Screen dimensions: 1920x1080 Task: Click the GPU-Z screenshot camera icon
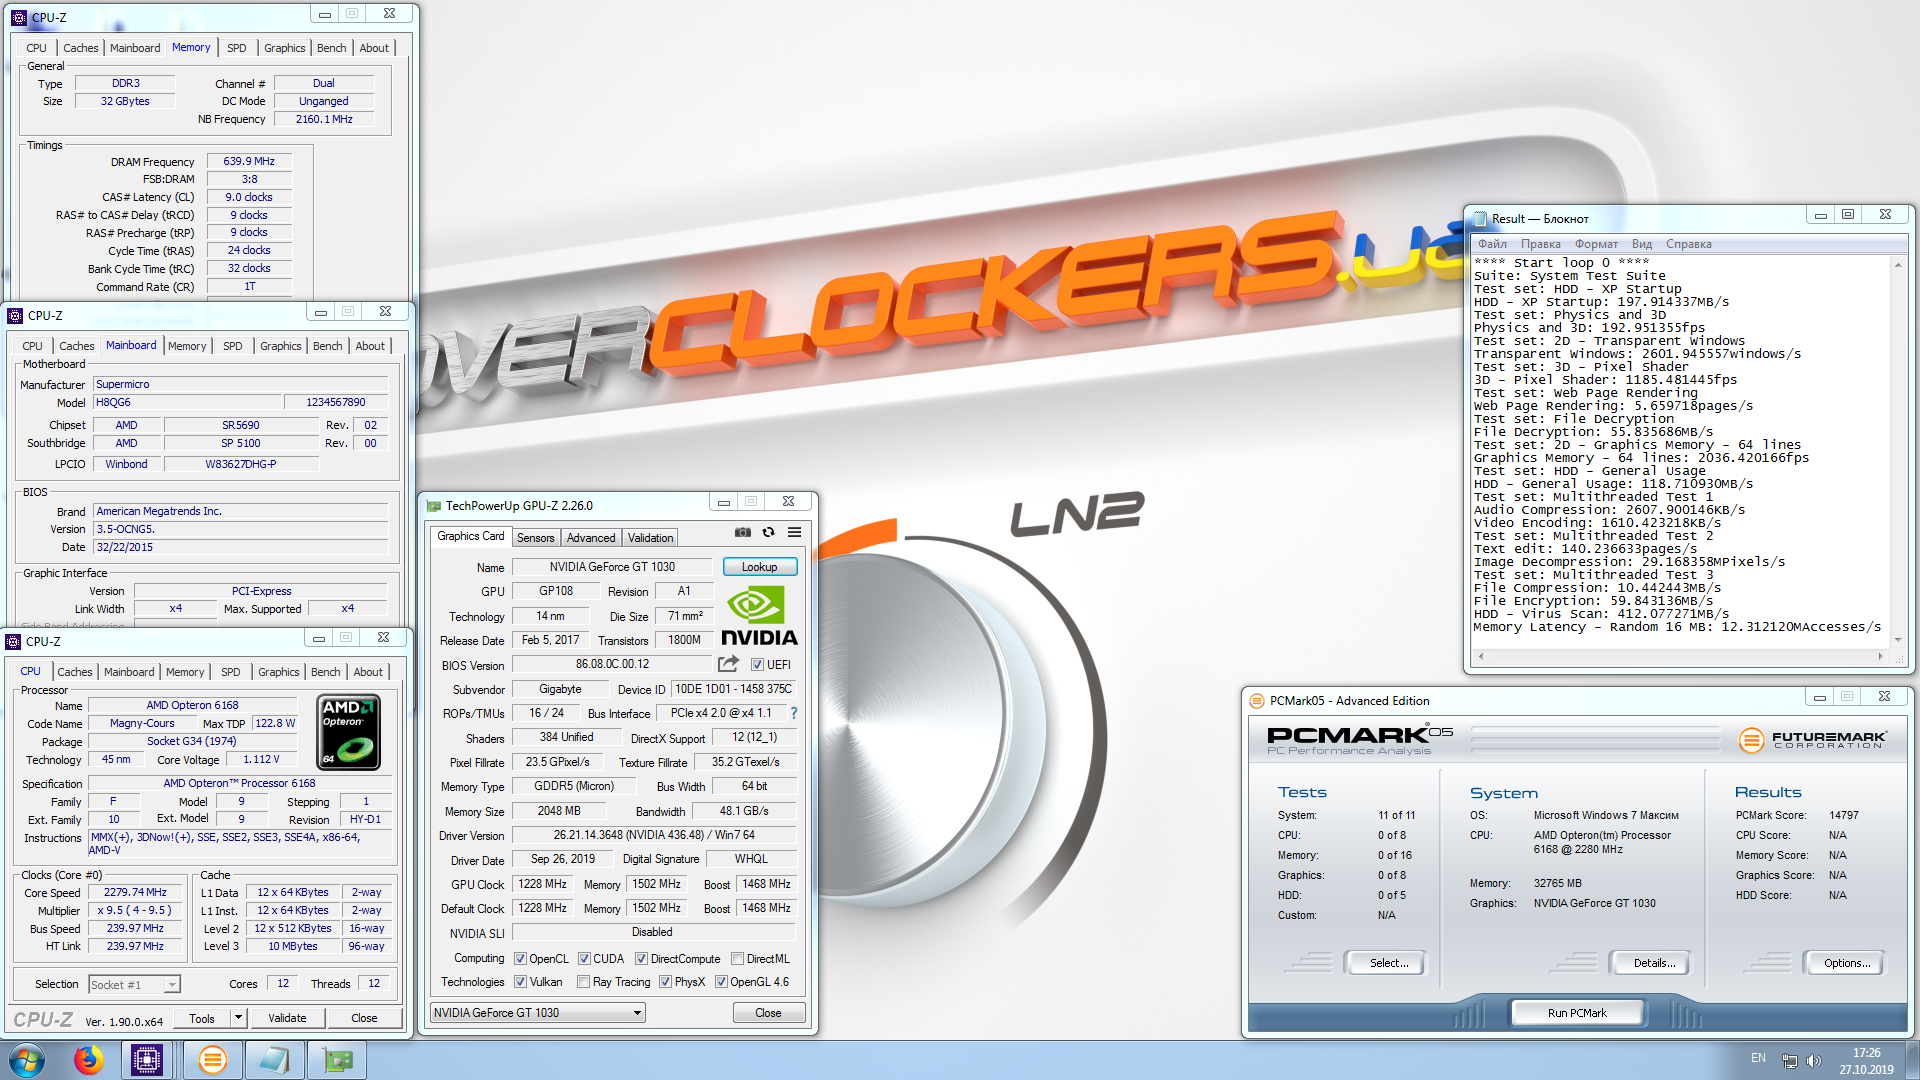pos(743,532)
